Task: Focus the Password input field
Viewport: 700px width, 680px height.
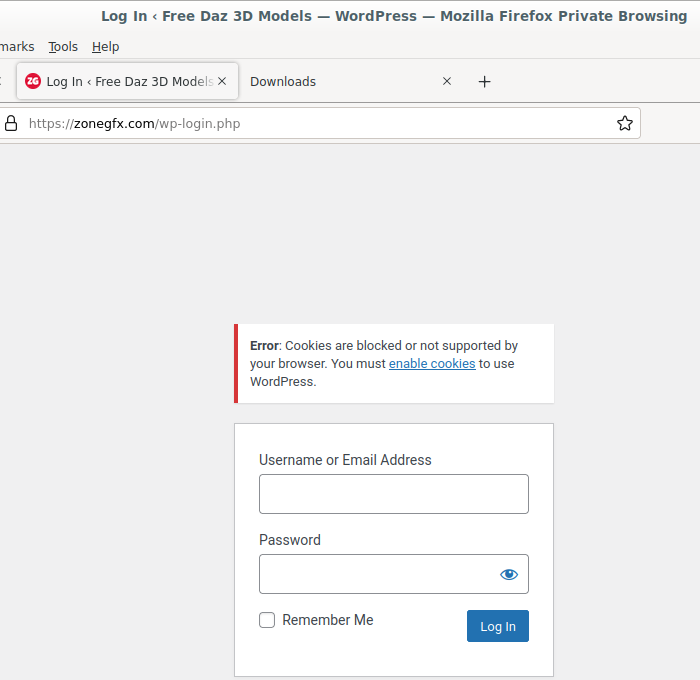Action: [394, 574]
